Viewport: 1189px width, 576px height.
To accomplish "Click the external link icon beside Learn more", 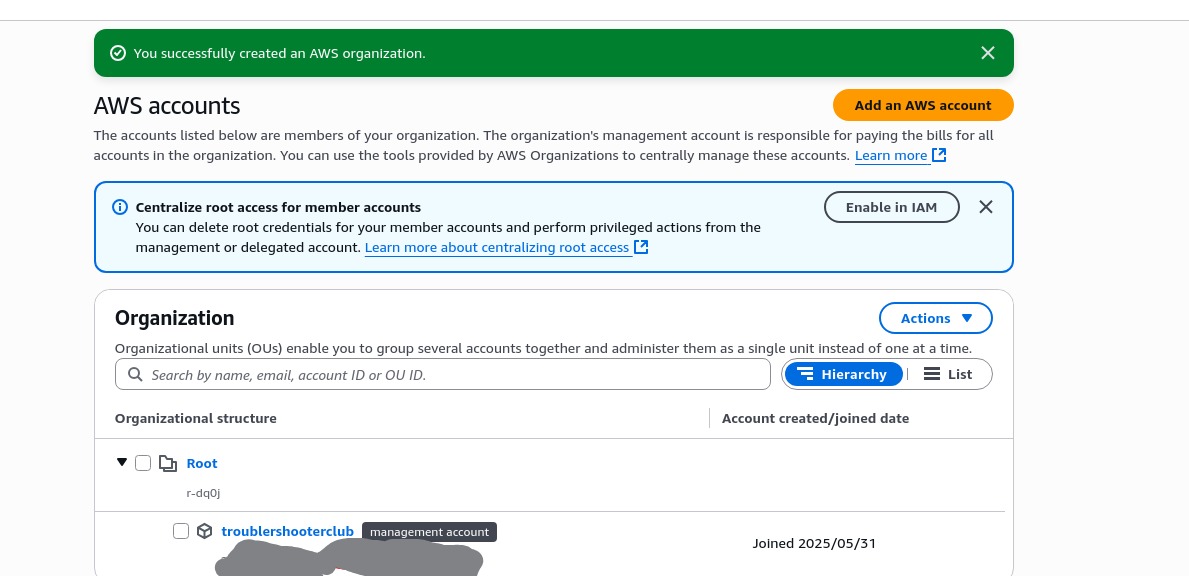I will [x=939, y=155].
